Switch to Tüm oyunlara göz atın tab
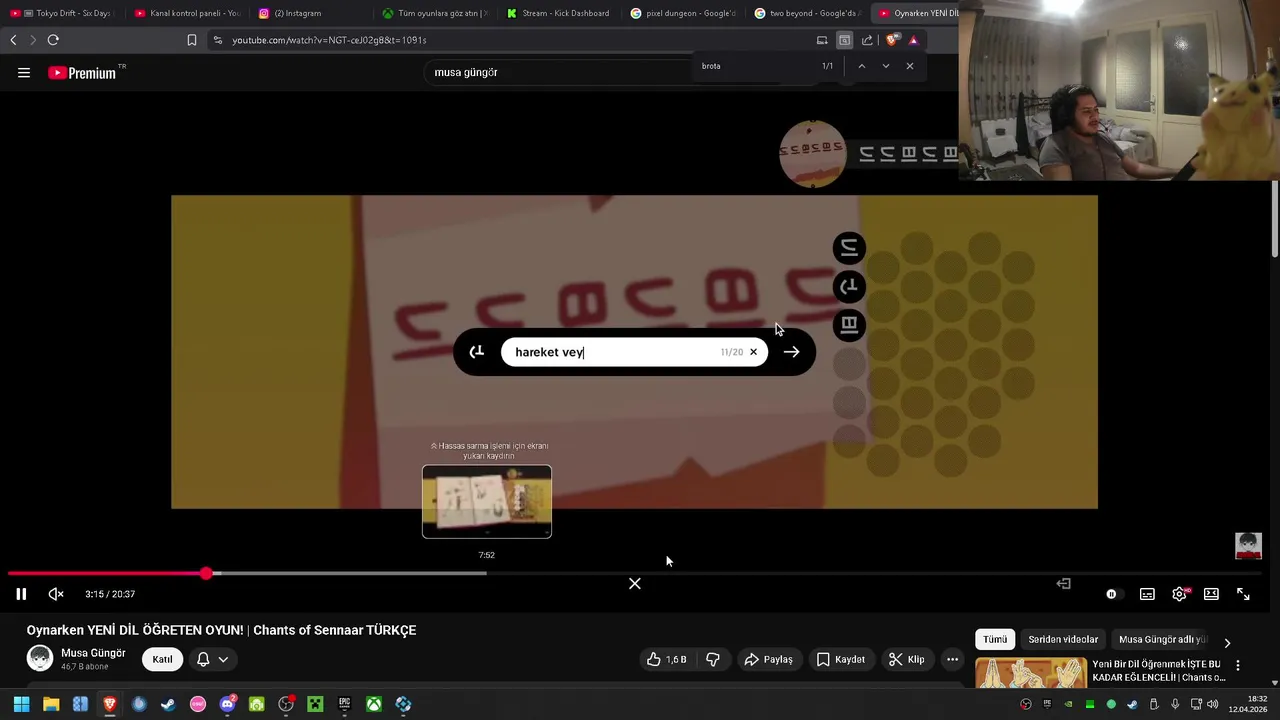 [434, 13]
